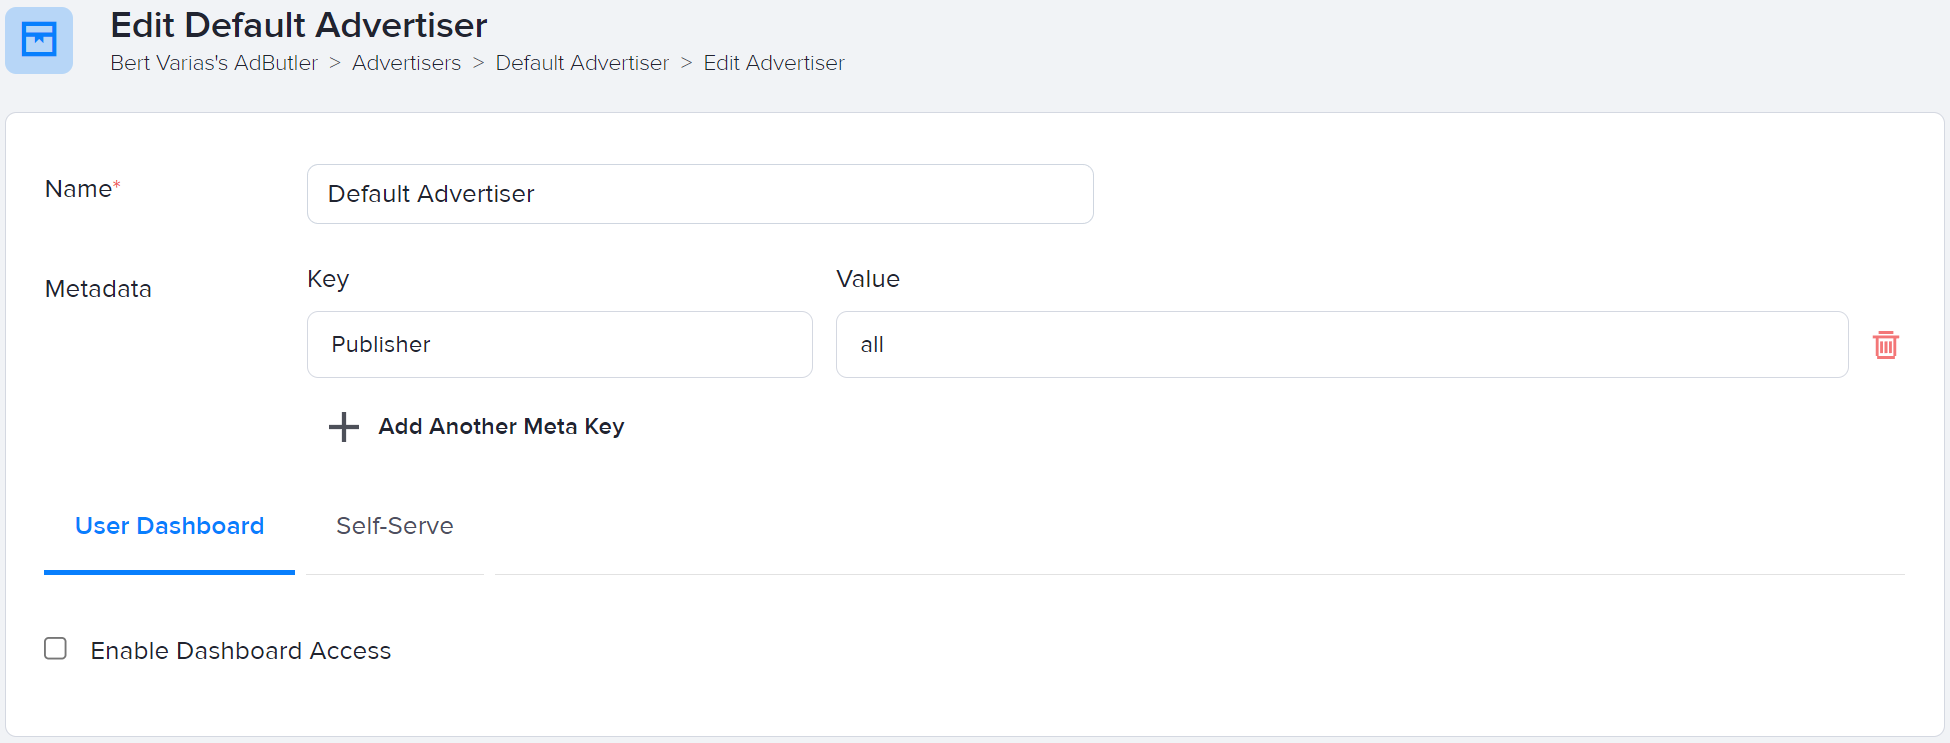
Task: Click the Edit Default Advertiser page title
Action: (298, 25)
